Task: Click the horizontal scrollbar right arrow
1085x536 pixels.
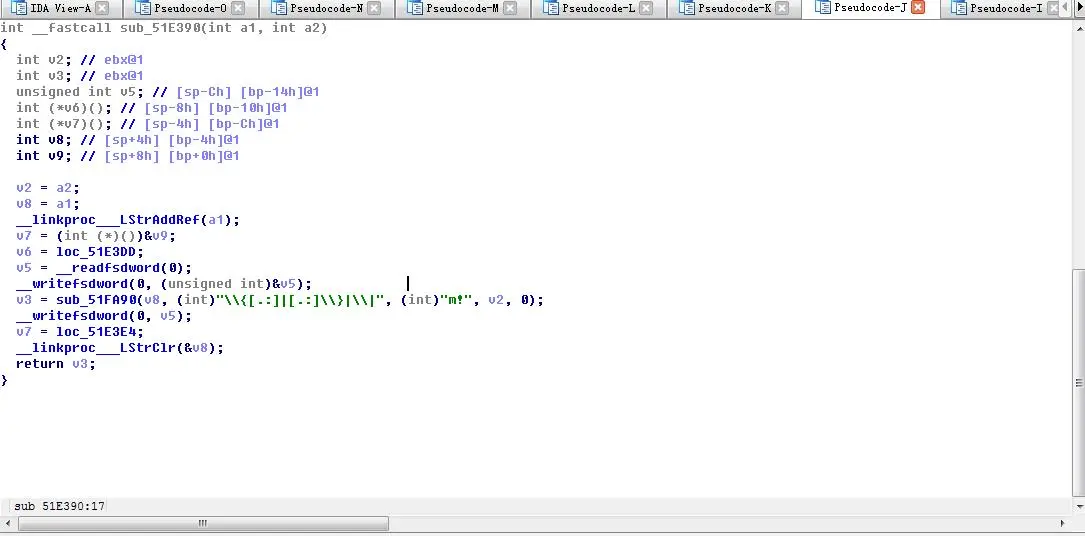Action: (x=1064, y=524)
